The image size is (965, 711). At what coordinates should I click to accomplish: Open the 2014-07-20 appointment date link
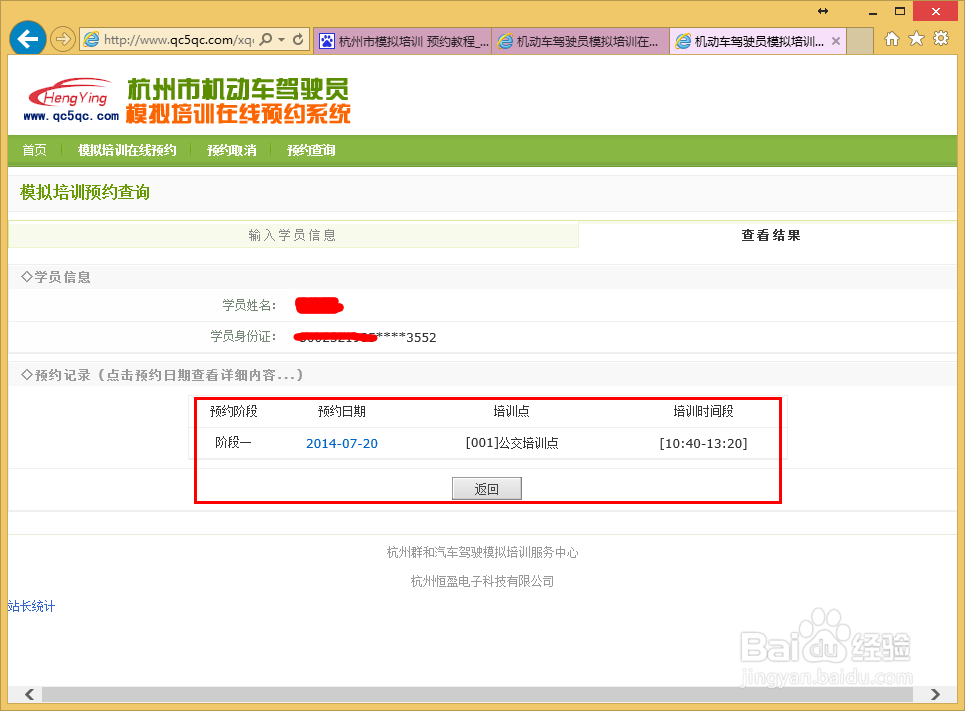tap(341, 443)
